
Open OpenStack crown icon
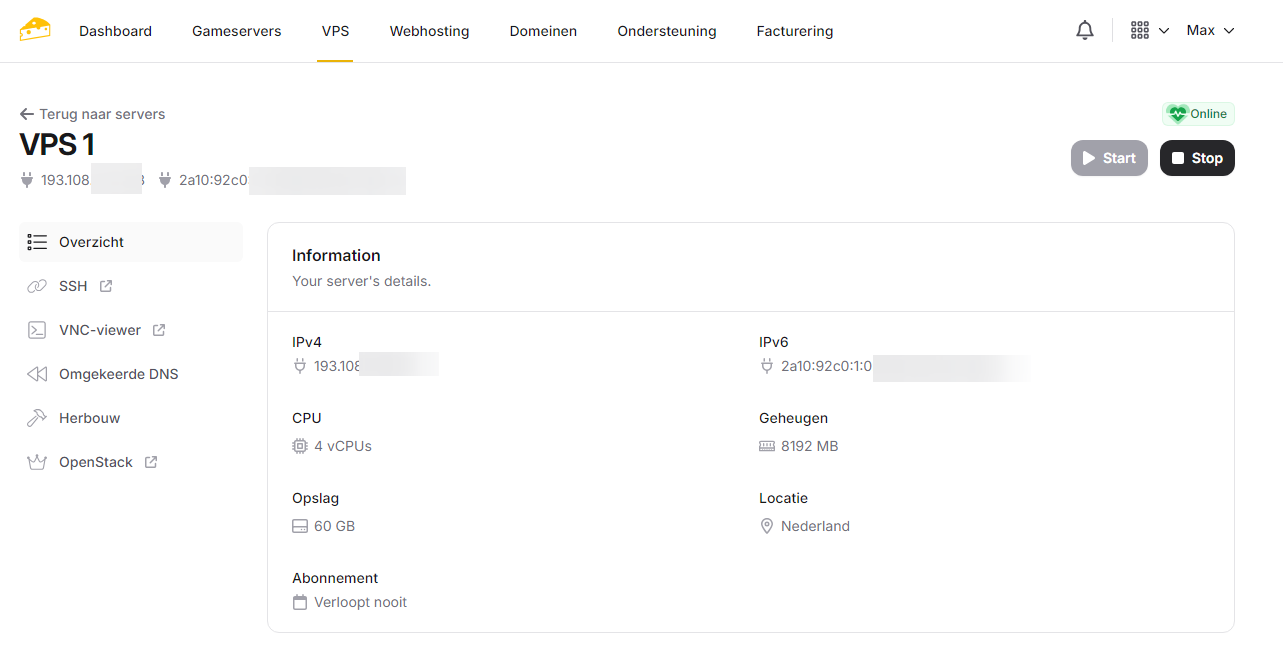click(37, 462)
